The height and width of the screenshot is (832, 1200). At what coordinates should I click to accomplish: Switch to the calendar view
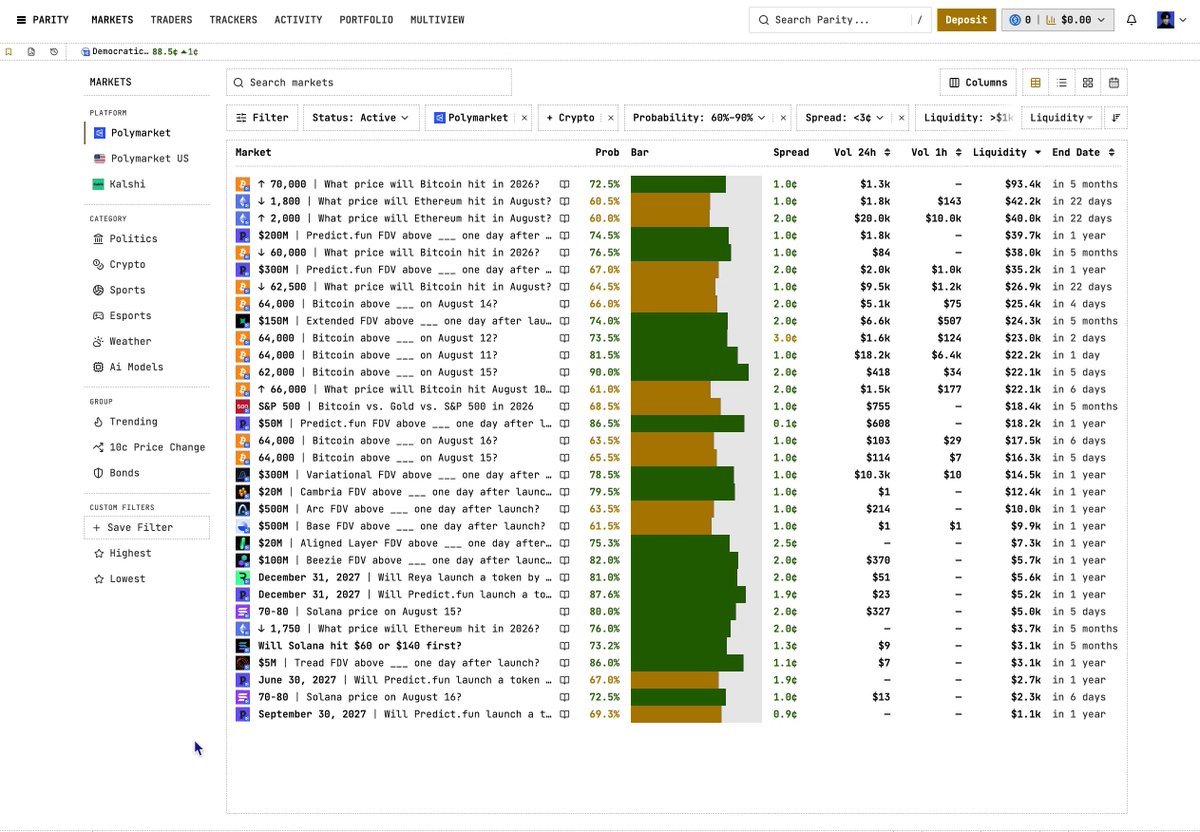(x=1114, y=82)
